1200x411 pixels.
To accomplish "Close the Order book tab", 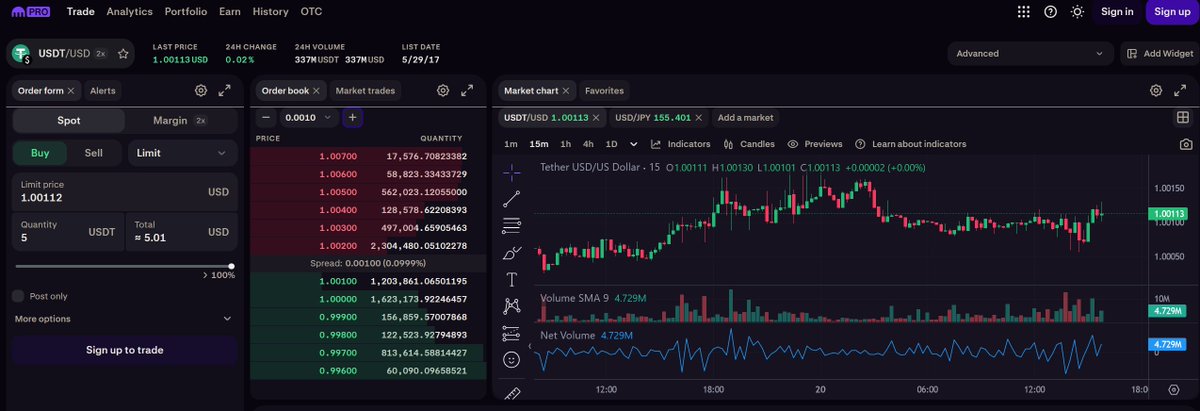I will click(x=316, y=91).
